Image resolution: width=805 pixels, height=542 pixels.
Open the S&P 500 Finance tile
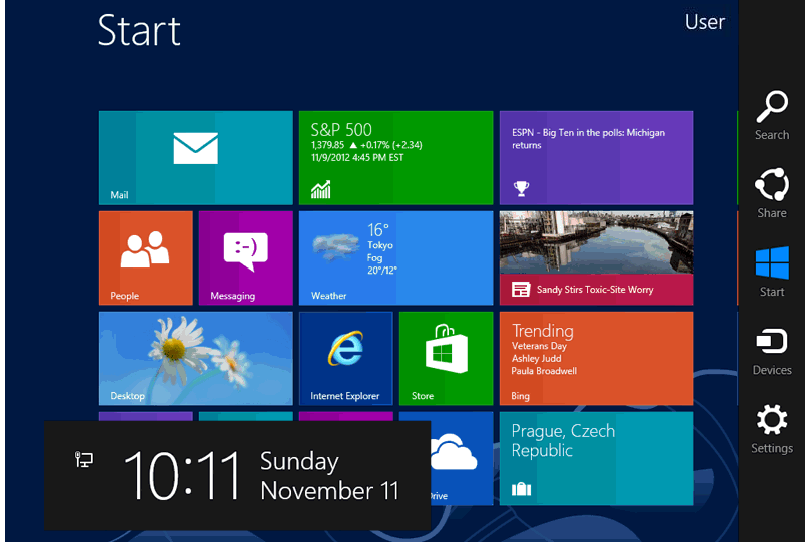point(396,158)
